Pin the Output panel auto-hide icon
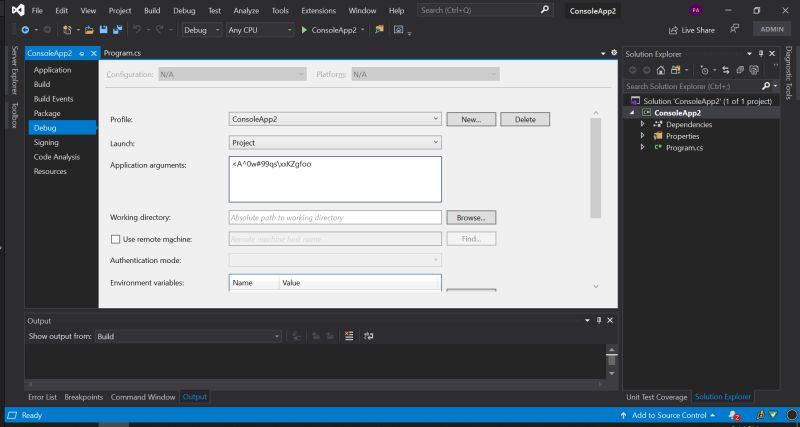The image size is (800, 427). click(x=599, y=320)
